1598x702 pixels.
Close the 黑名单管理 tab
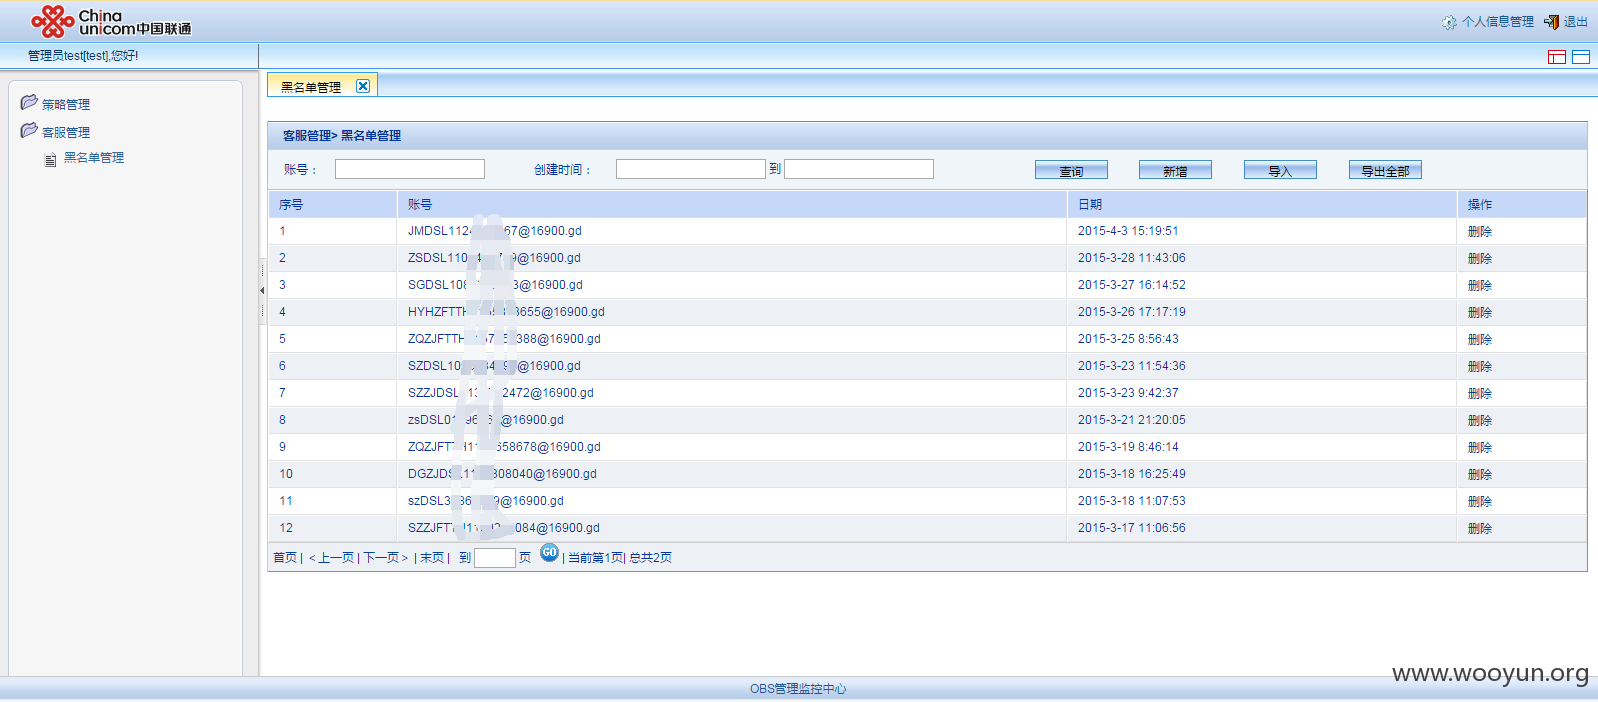pyautogui.click(x=363, y=86)
